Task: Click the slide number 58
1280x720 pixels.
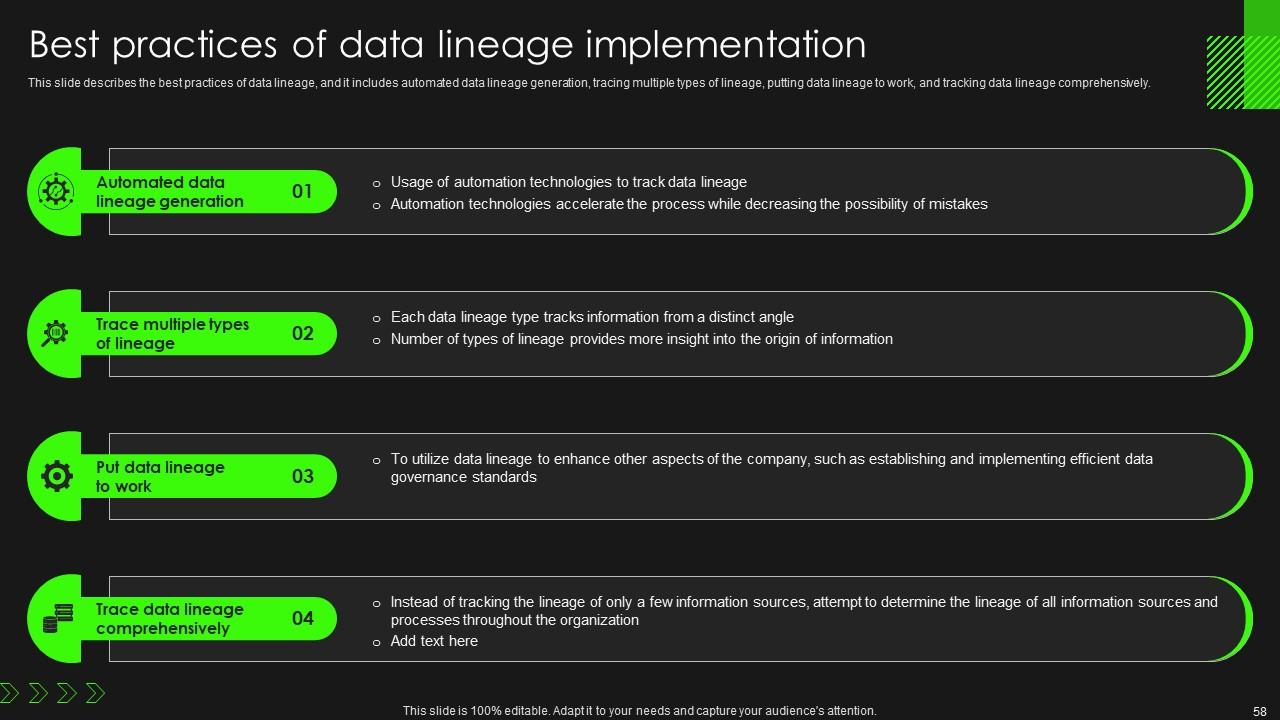Action: click(x=1259, y=711)
